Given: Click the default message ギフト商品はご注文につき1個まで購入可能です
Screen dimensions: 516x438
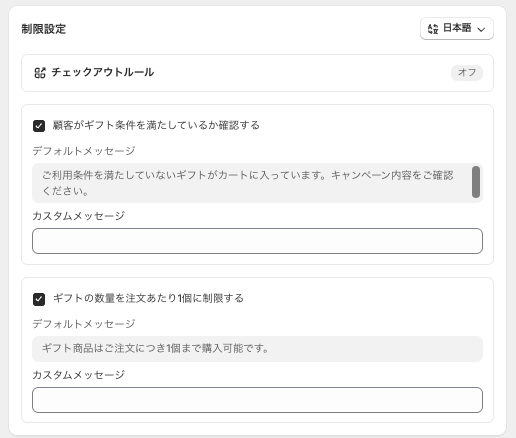Looking at the screenshot, I should 257,349.
